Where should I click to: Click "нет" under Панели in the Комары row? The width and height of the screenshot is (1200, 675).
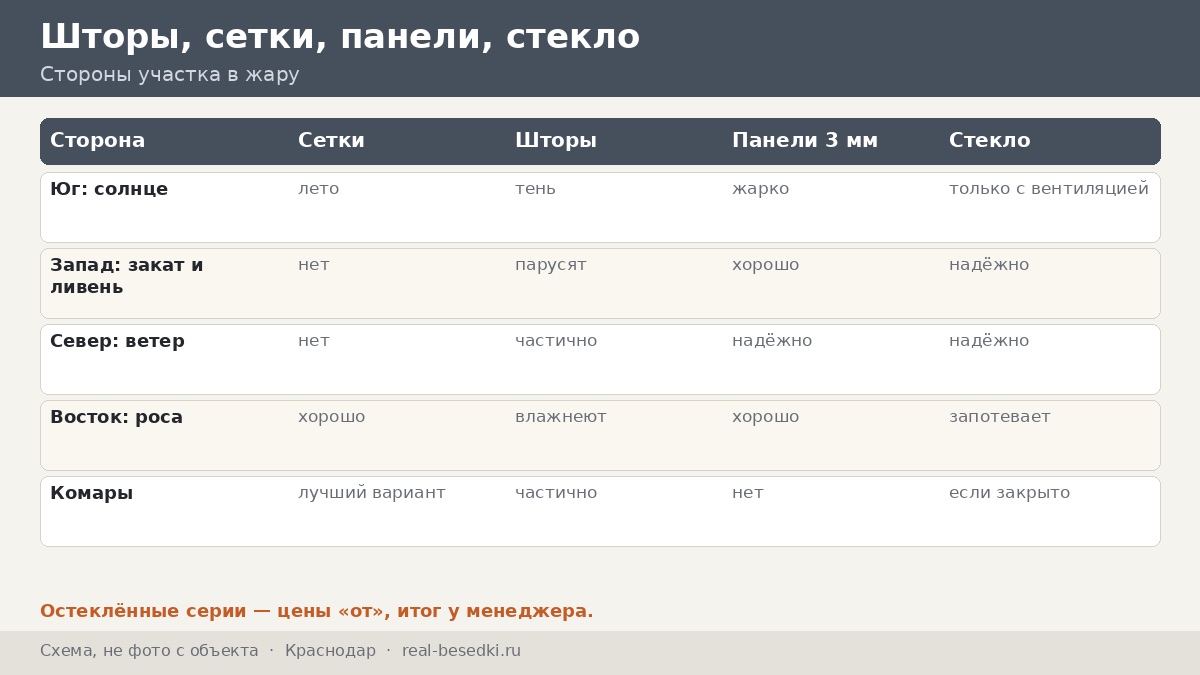[x=748, y=493]
